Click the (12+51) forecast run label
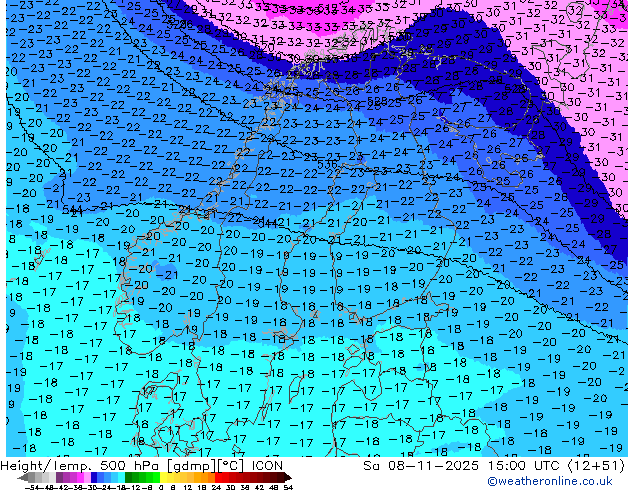 click(x=597, y=466)
